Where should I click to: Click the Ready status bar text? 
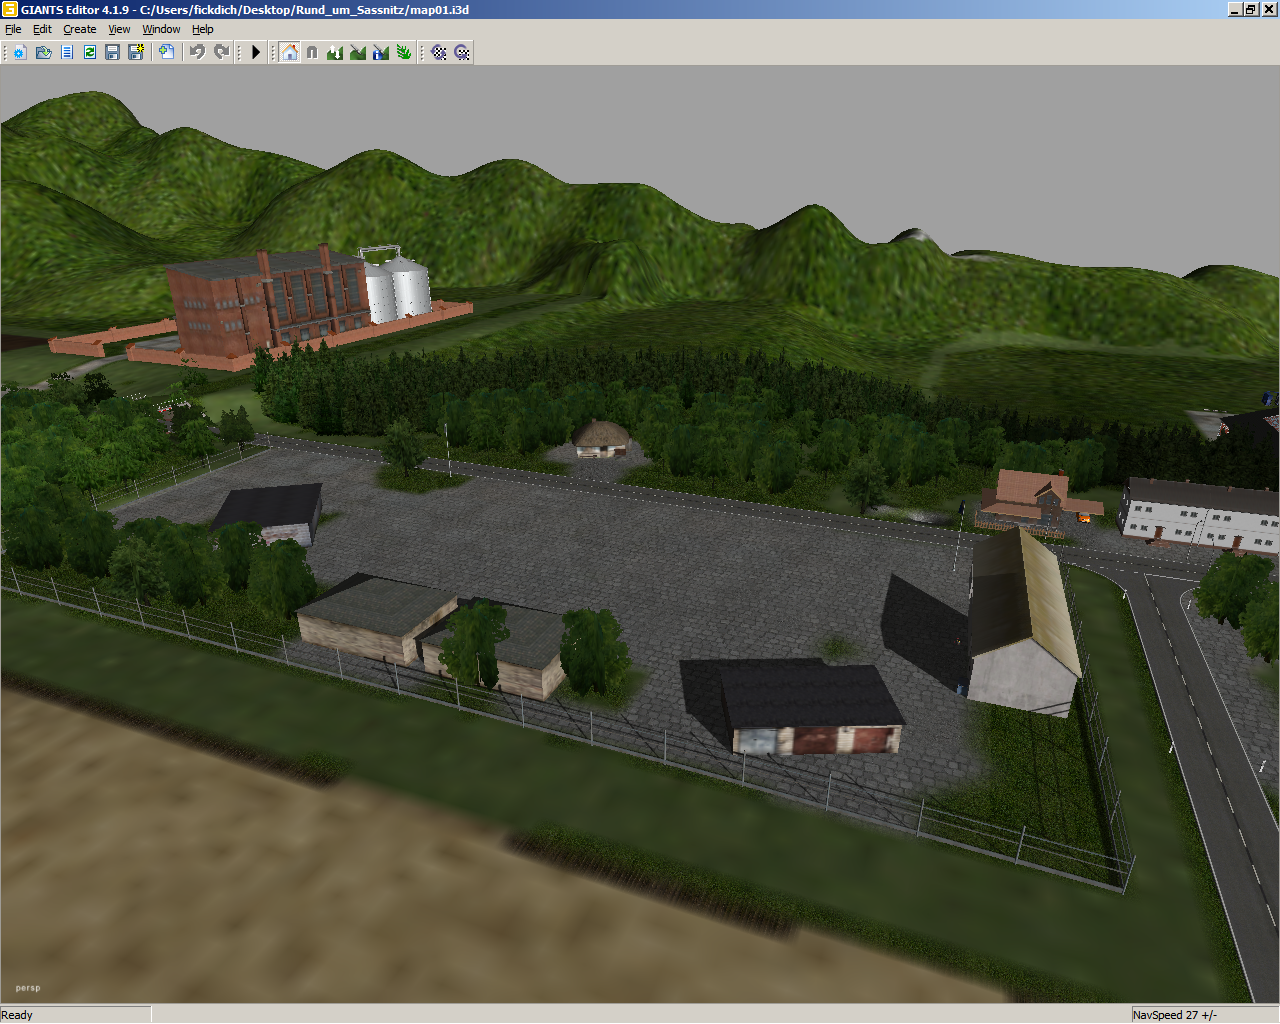[17, 1015]
